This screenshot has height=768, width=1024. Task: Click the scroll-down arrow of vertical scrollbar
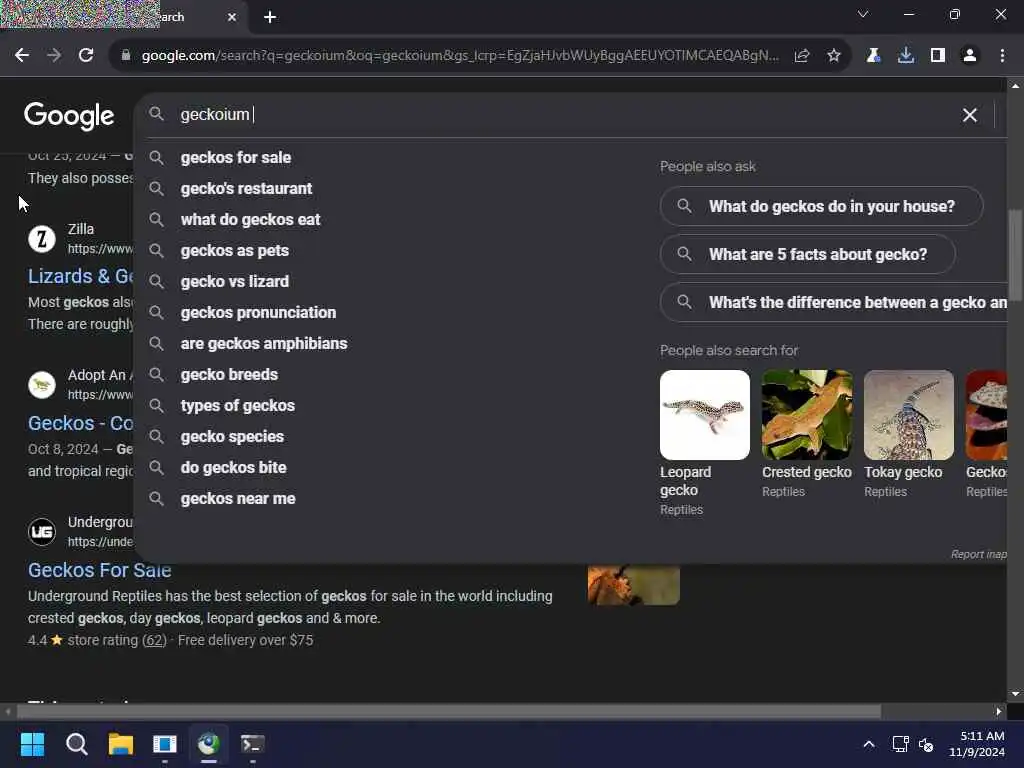[1015, 694]
